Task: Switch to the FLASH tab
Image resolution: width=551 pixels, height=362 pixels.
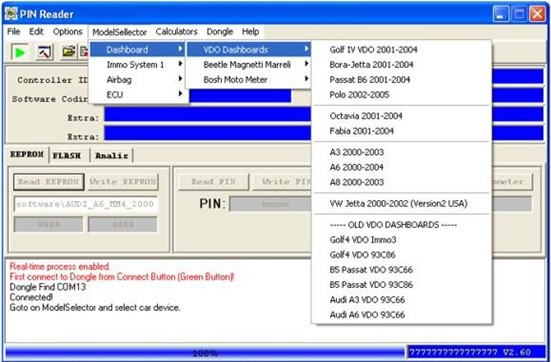Action: pyautogui.click(x=67, y=155)
